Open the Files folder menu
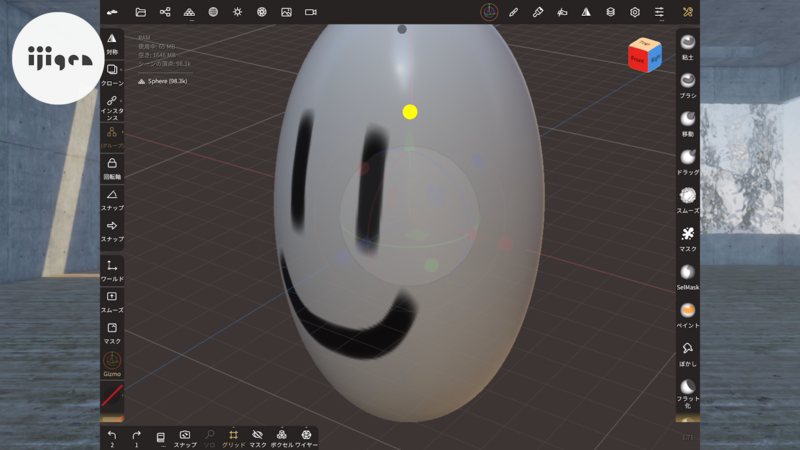 pos(140,12)
